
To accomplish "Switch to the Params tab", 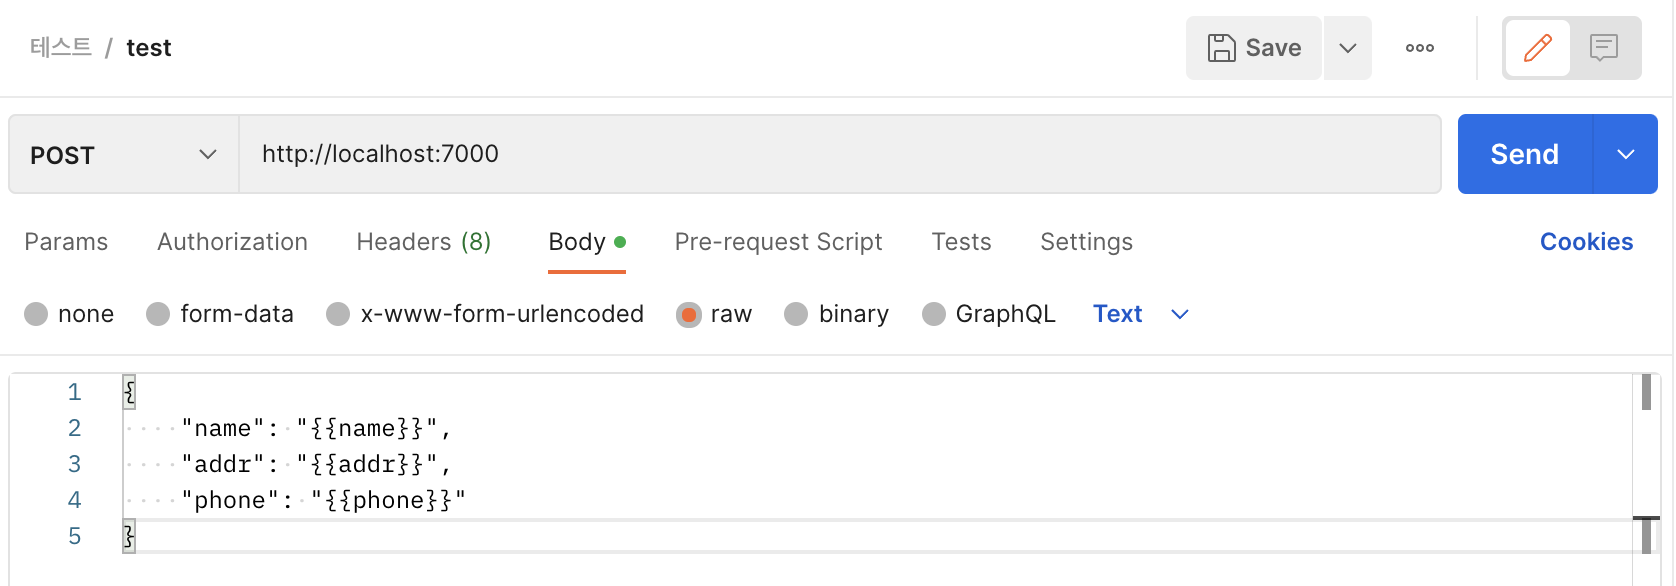I will click(x=66, y=242).
